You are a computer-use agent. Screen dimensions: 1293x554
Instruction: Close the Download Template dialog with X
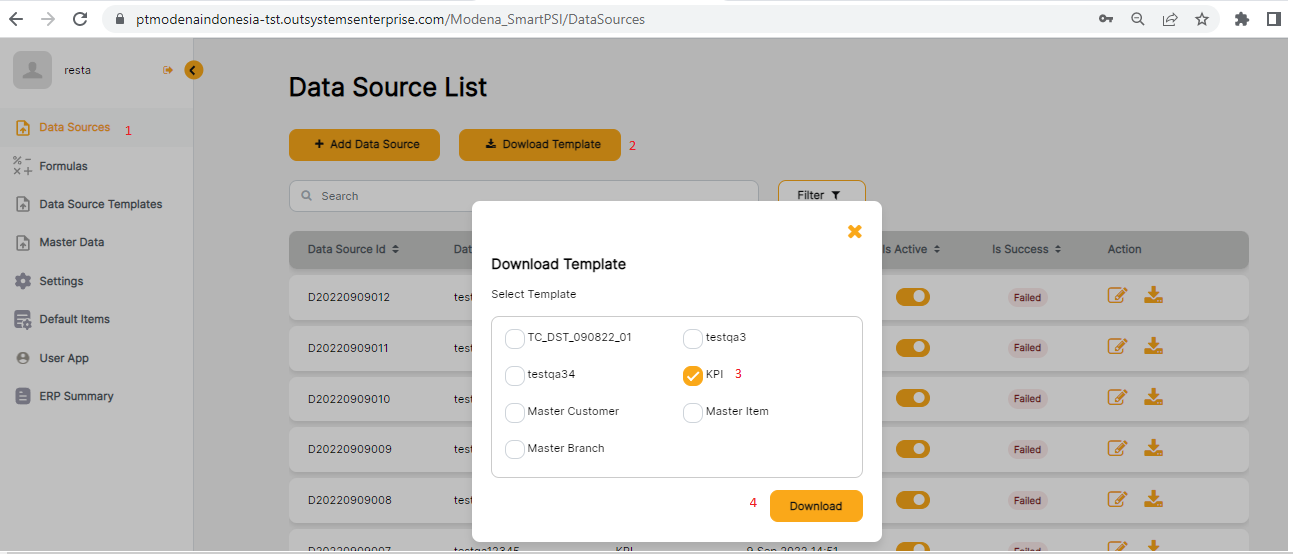point(854,231)
